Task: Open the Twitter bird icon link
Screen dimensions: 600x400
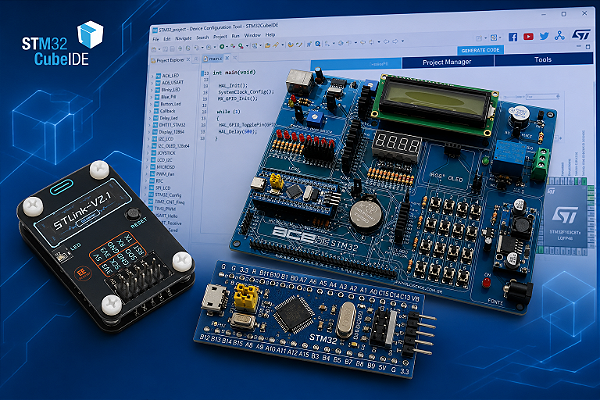Action: coord(544,36)
